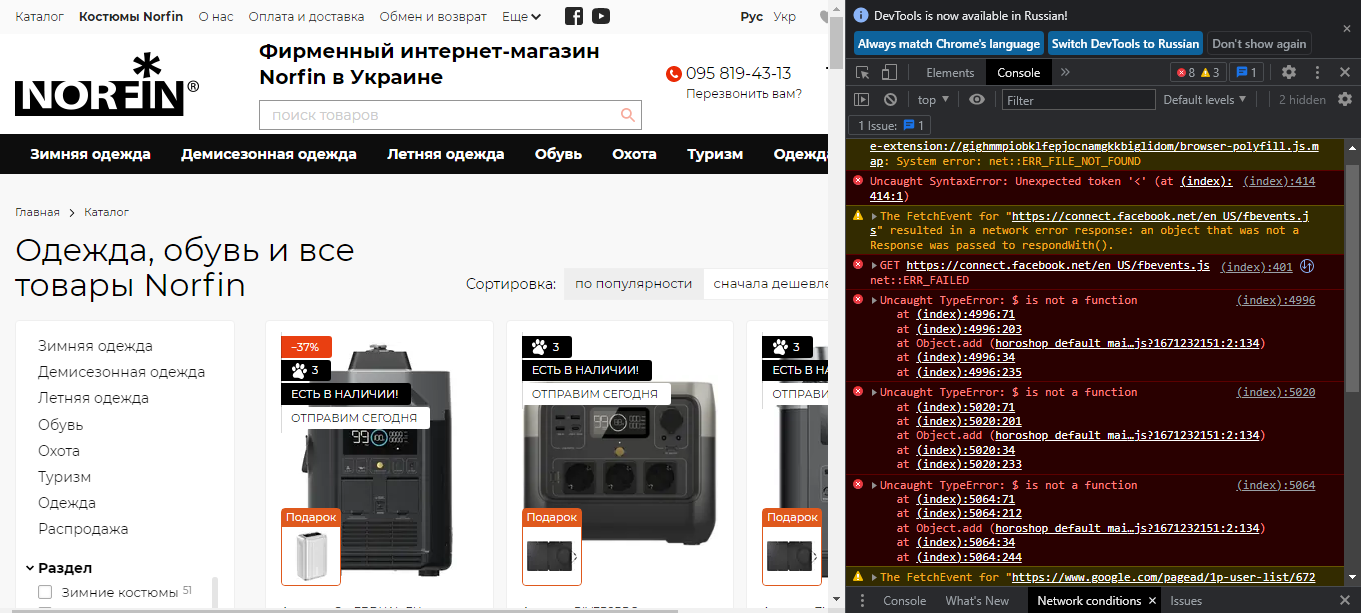Click the blue issues counter badge
The width and height of the screenshot is (1361, 613).
click(x=1247, y=72)
